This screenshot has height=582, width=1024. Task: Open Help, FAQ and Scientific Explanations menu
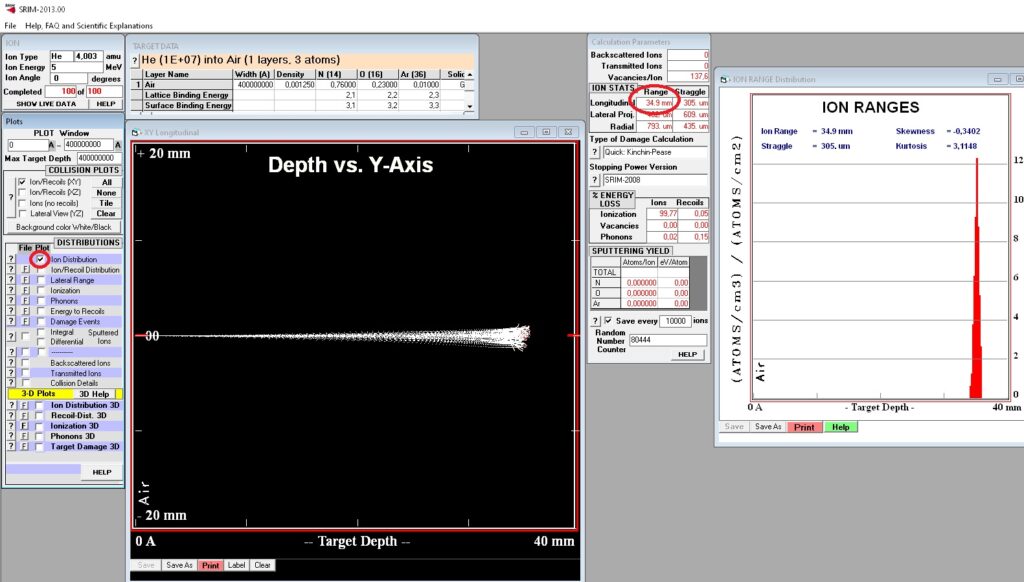(x=89, y=25)
